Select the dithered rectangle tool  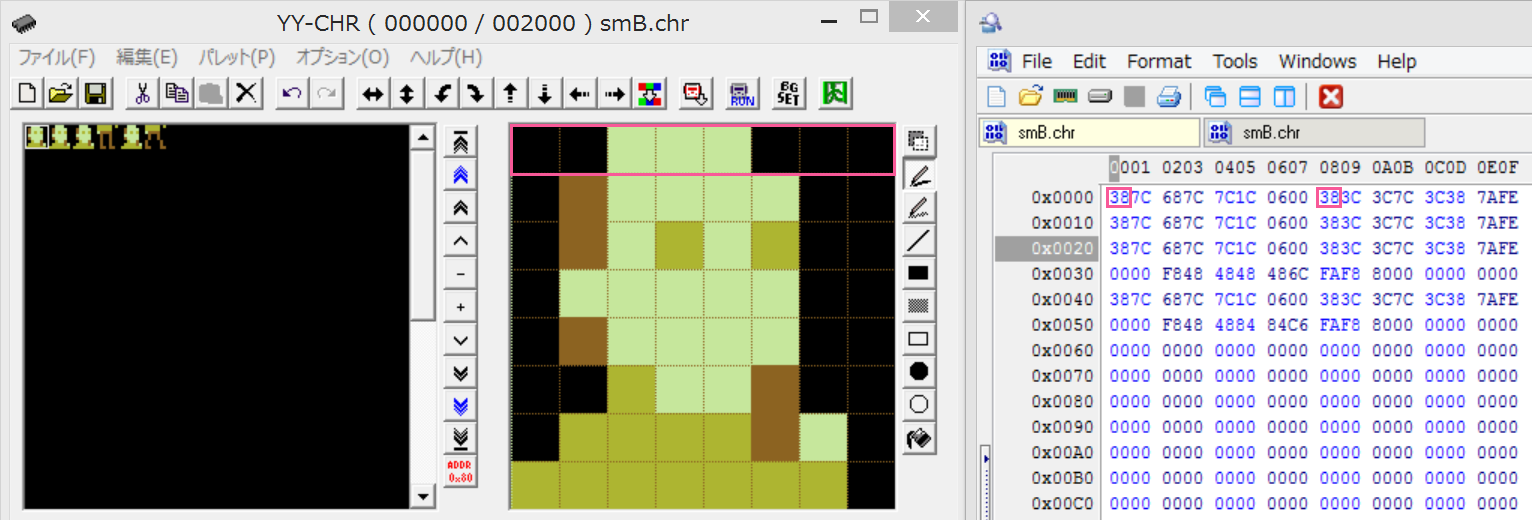(918, 306)
